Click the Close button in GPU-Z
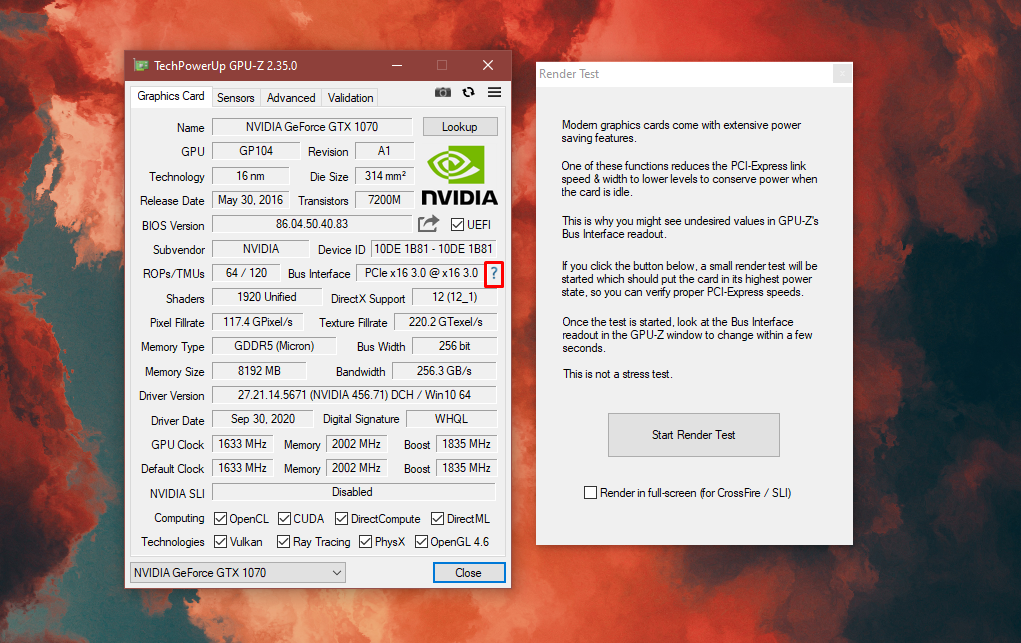Image resolution: width=1021 pixels, height=643 pixels. (469, 573)
